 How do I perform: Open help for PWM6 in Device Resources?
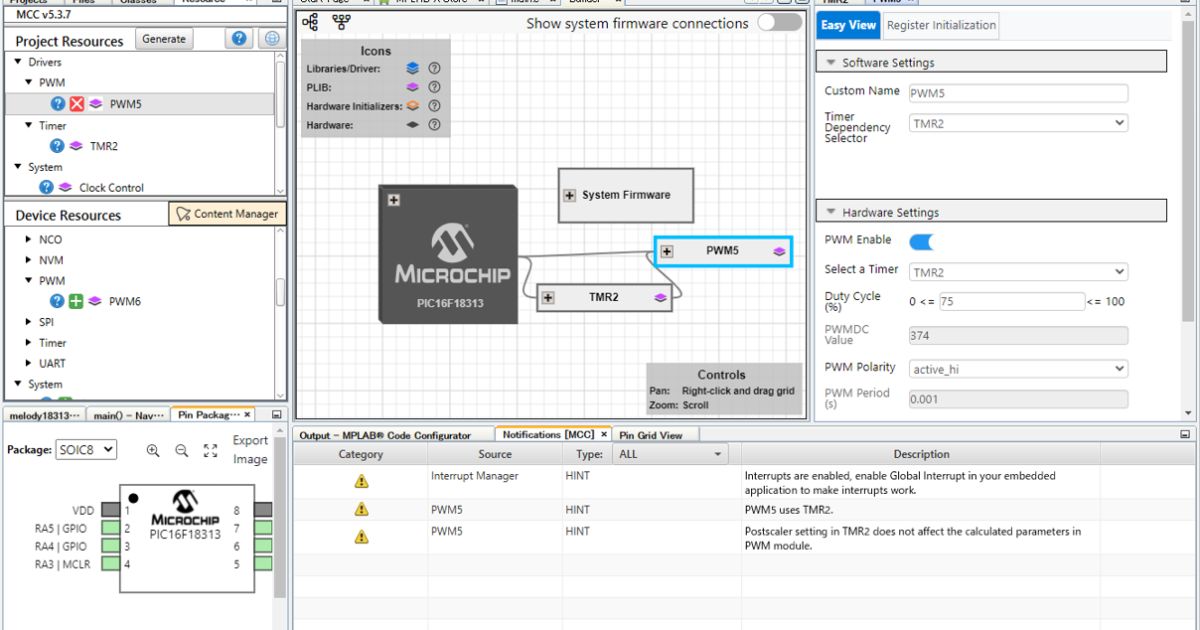(58, 301)
